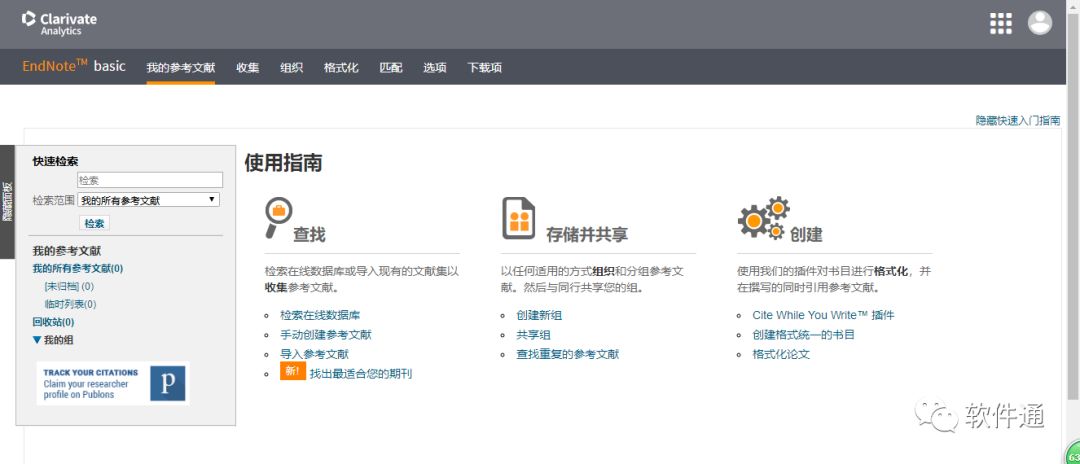Focus the 检索 quick search field
Viewport: 1080px width, 464px height.
pyautogui.click(x=150, y=180)
